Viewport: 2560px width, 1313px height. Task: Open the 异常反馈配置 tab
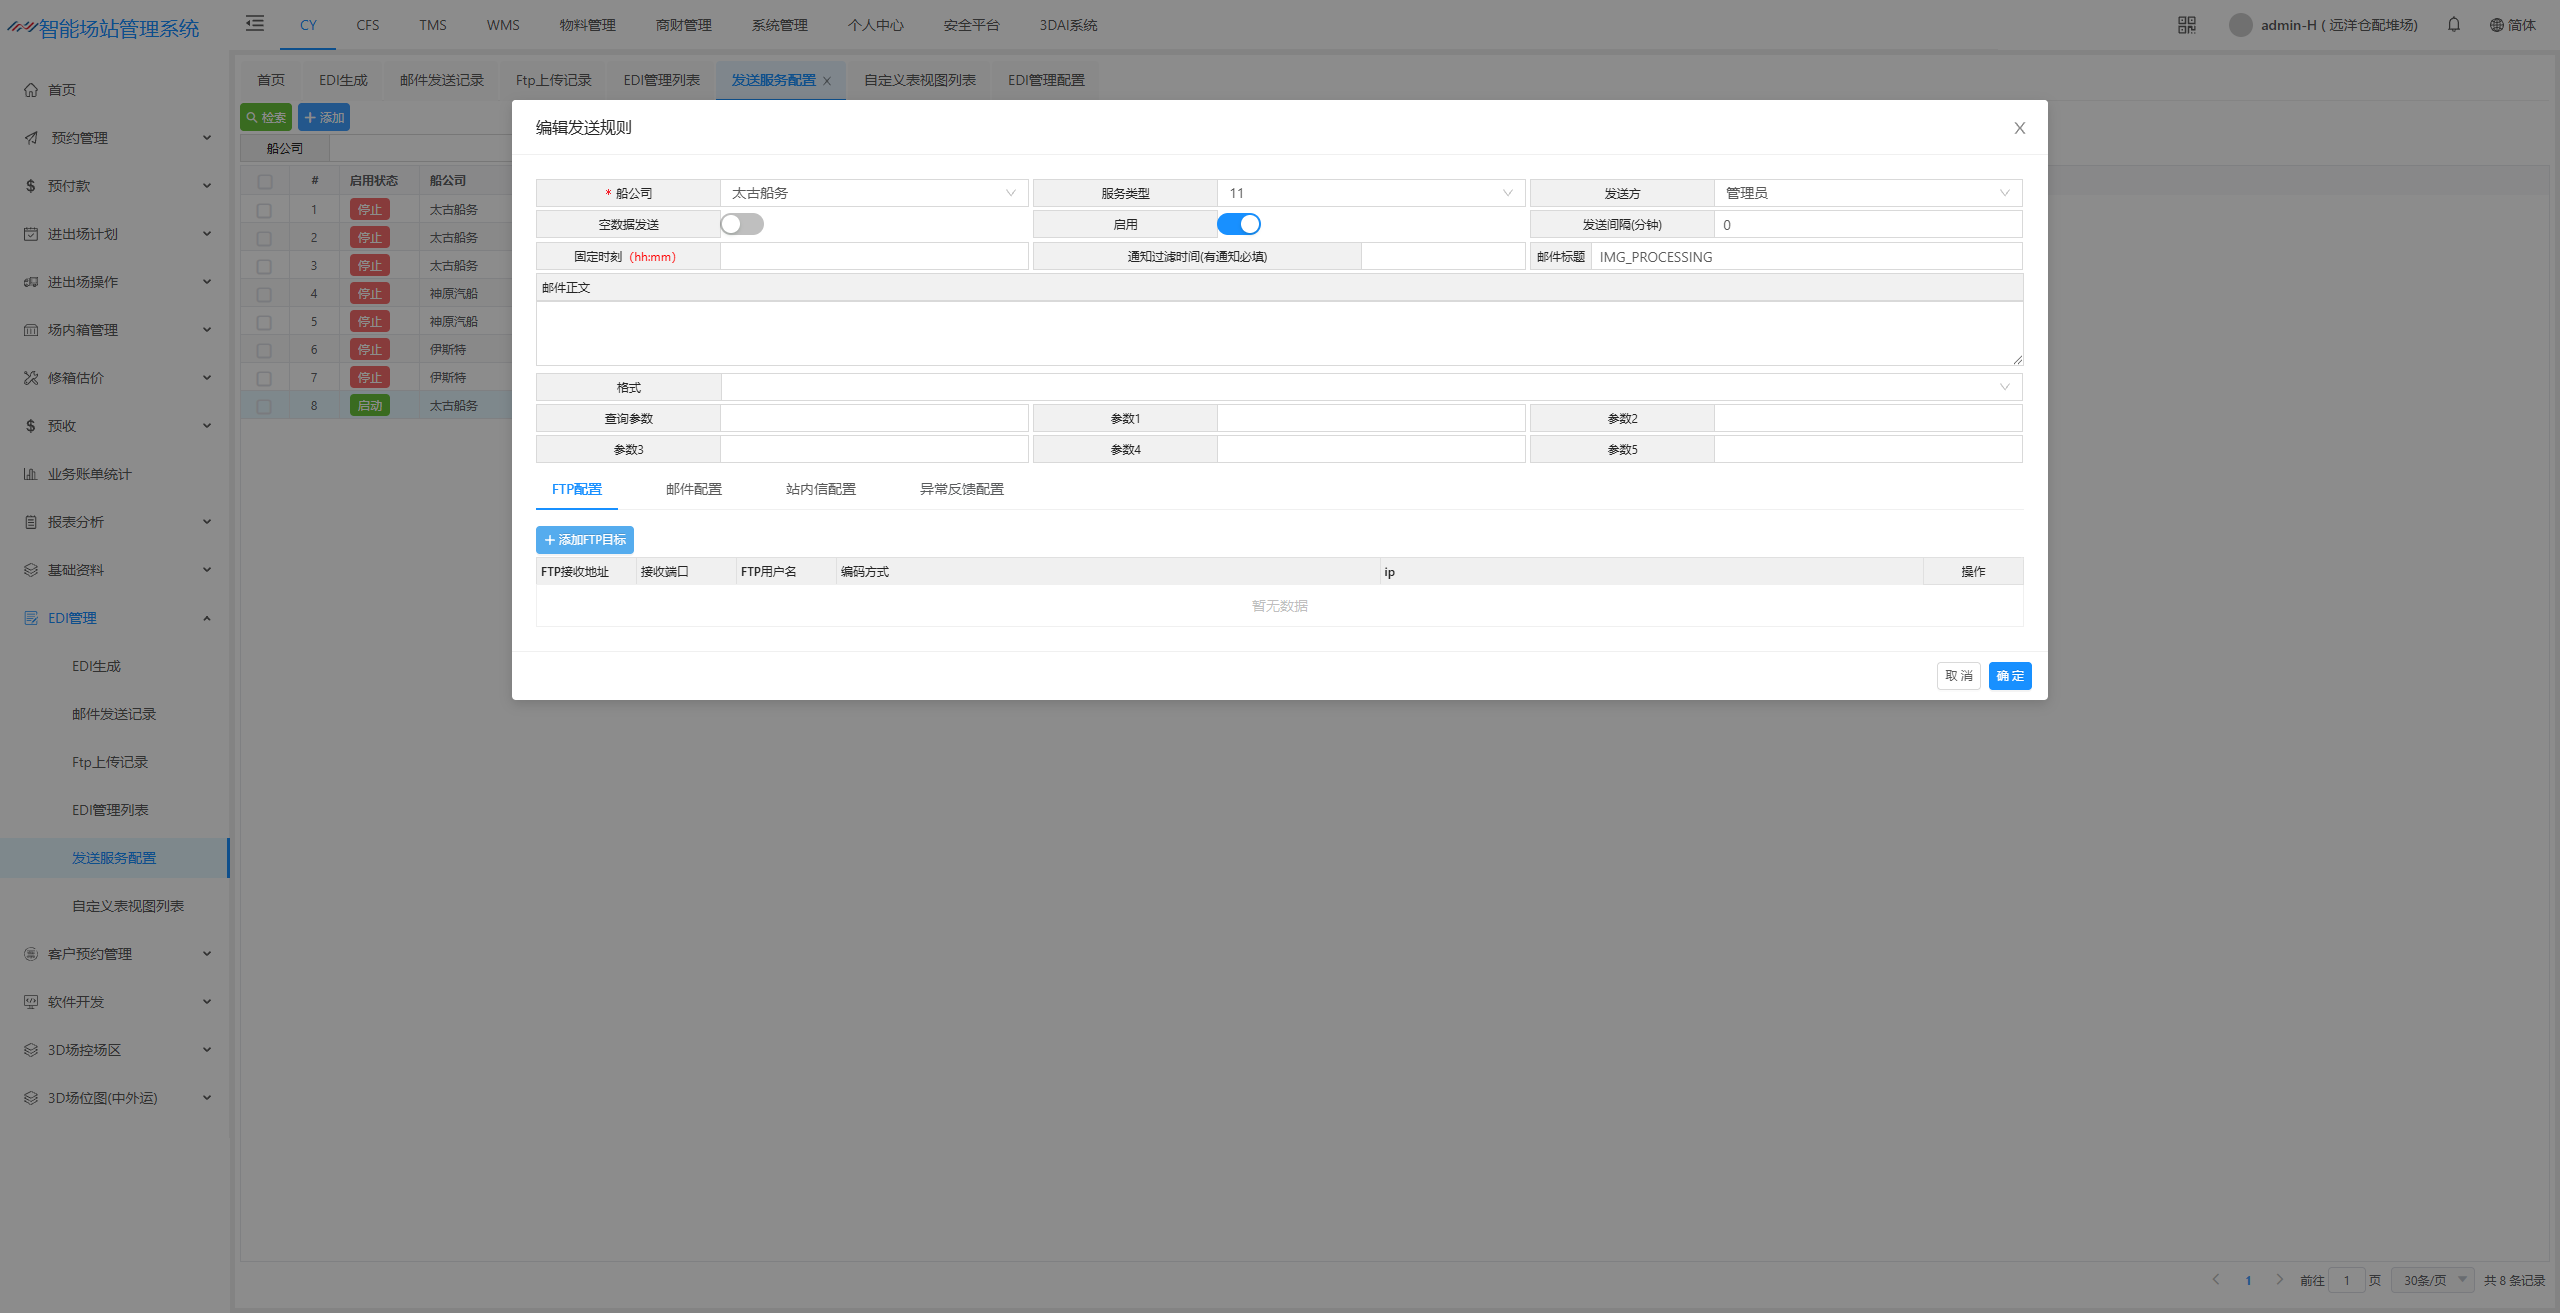click(x=961, y=489)
